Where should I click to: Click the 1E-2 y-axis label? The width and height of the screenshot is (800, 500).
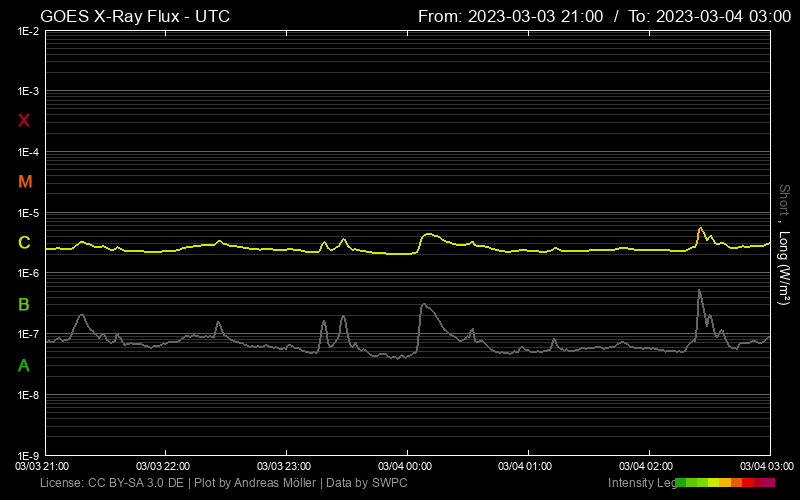pyautogui.click(x=29, y=32)
